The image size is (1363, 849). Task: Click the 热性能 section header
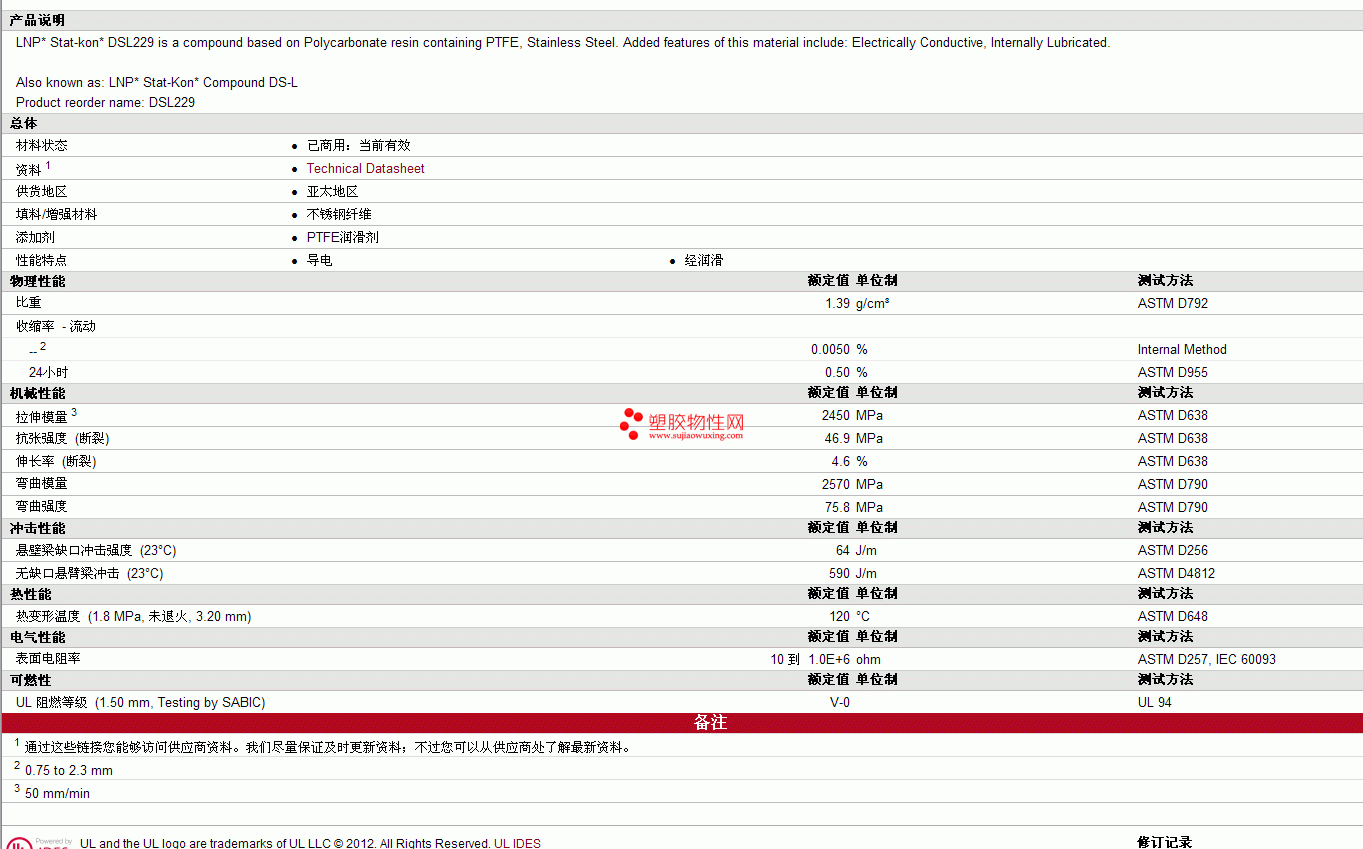31,595
